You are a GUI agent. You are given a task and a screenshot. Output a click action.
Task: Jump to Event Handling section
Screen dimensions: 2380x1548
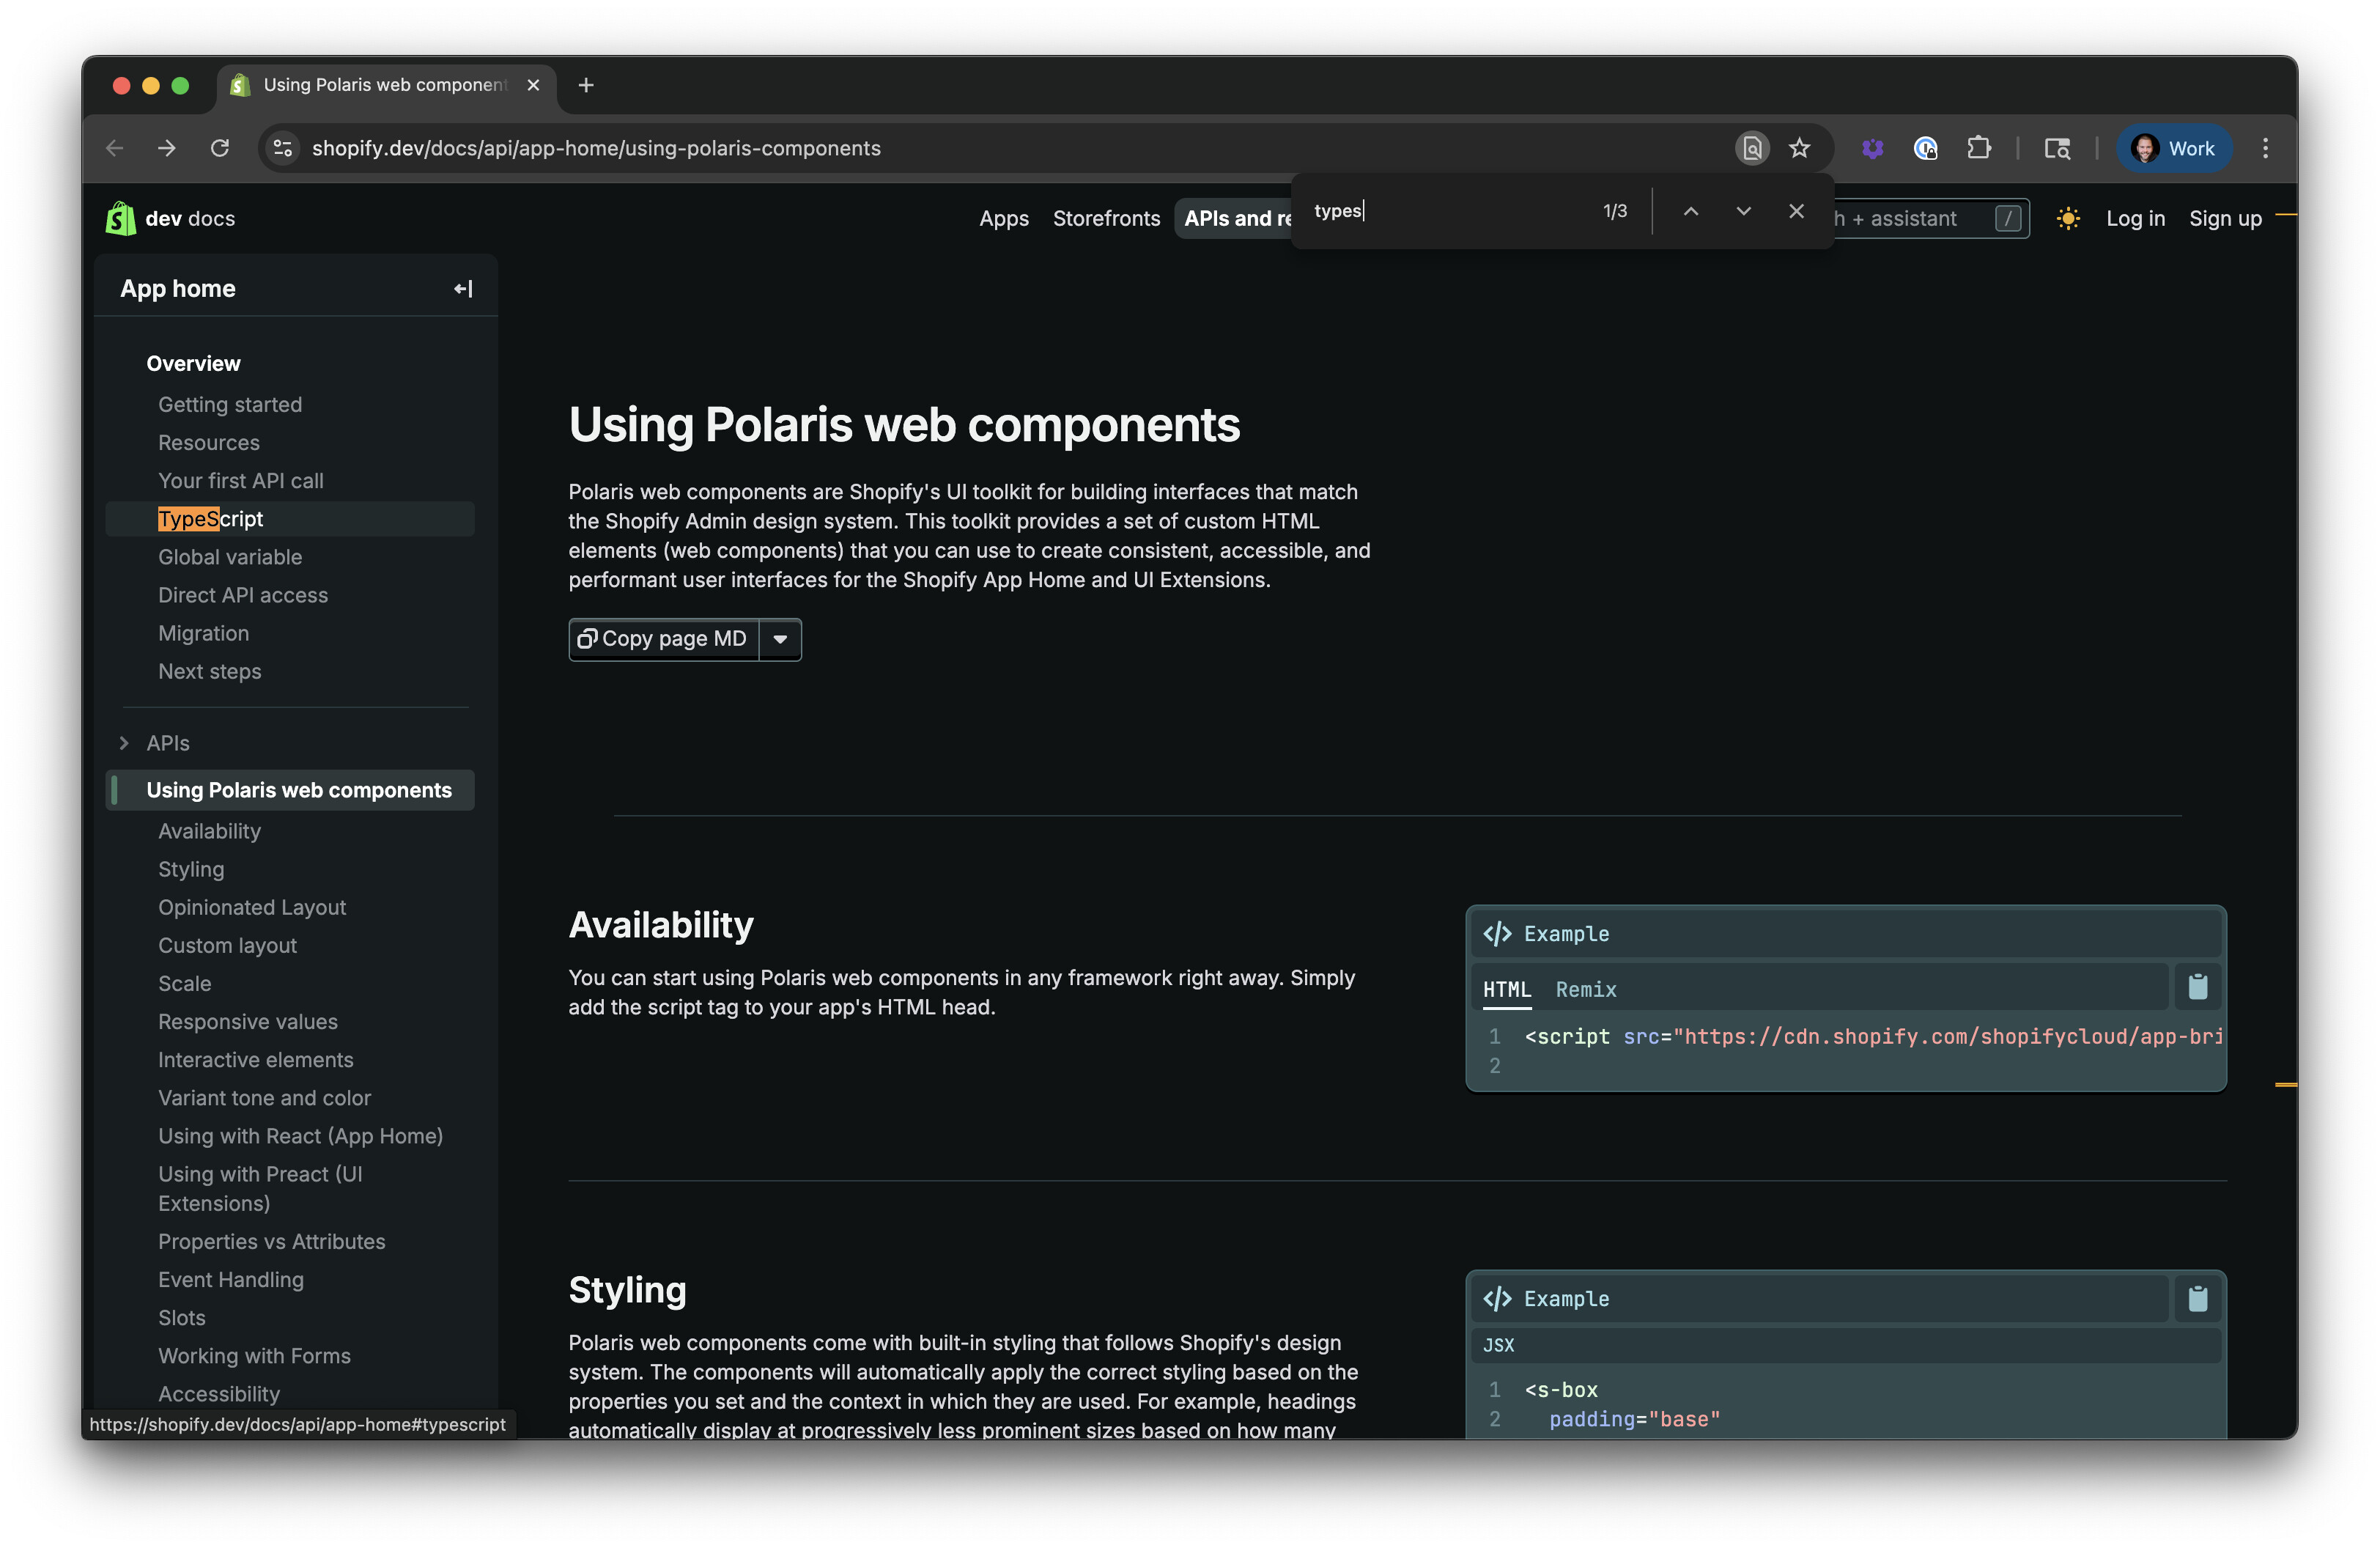pyautogui.click(x=231, y=1279)
